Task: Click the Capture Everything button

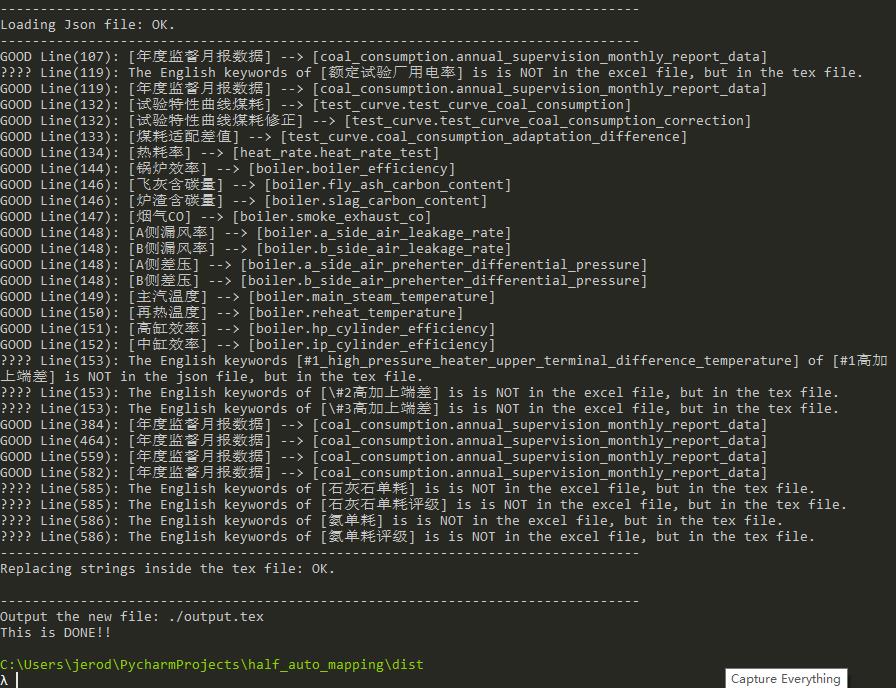Action: point(786,678)
